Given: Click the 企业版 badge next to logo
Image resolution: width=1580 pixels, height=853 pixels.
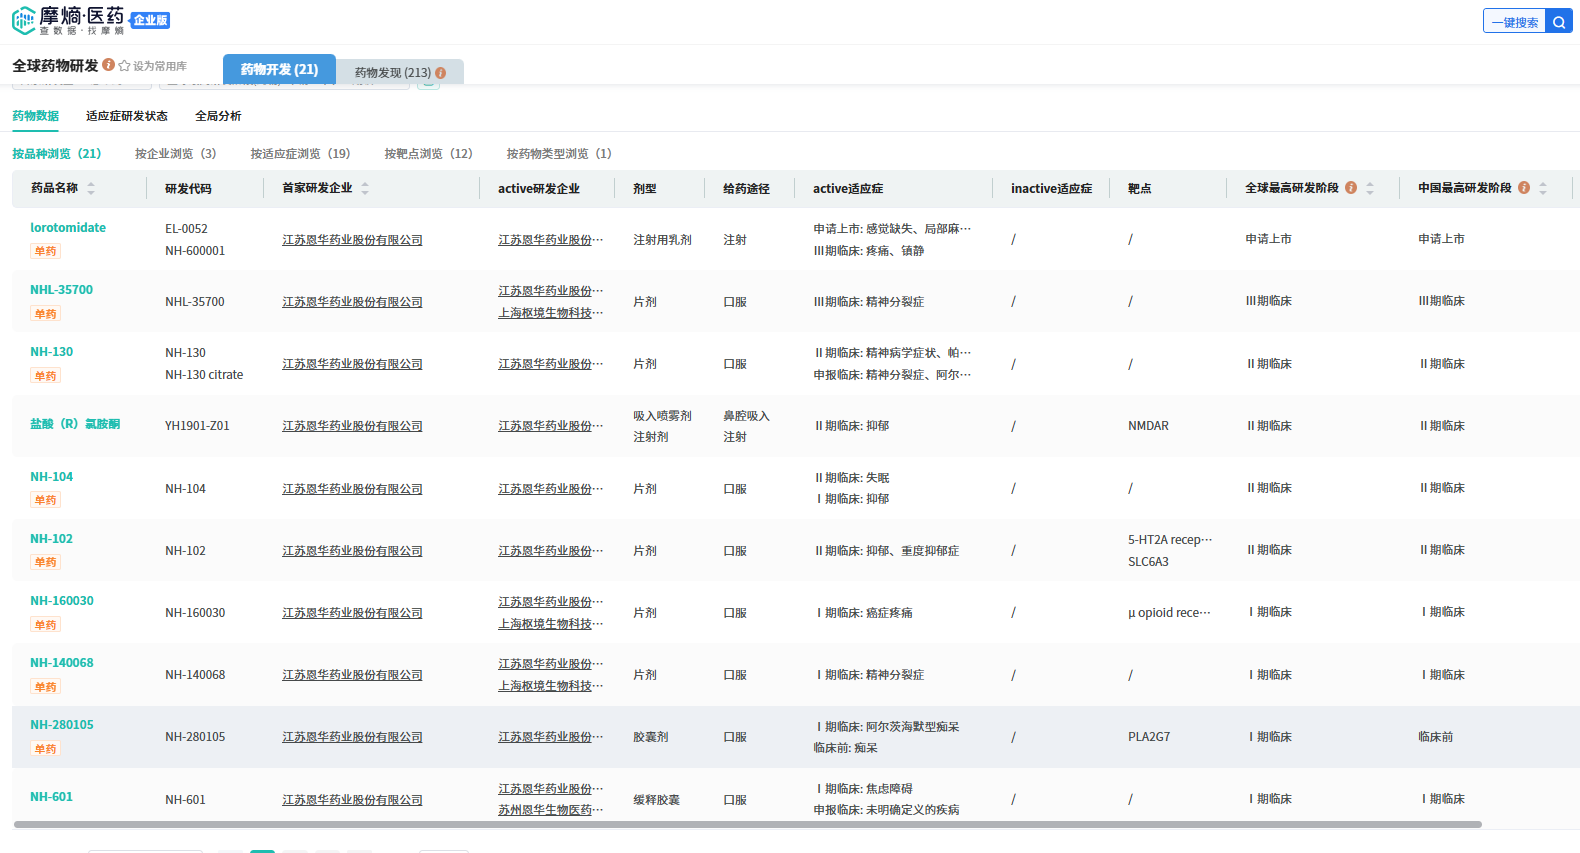Looking at the screenshot, I should point(151,20).
